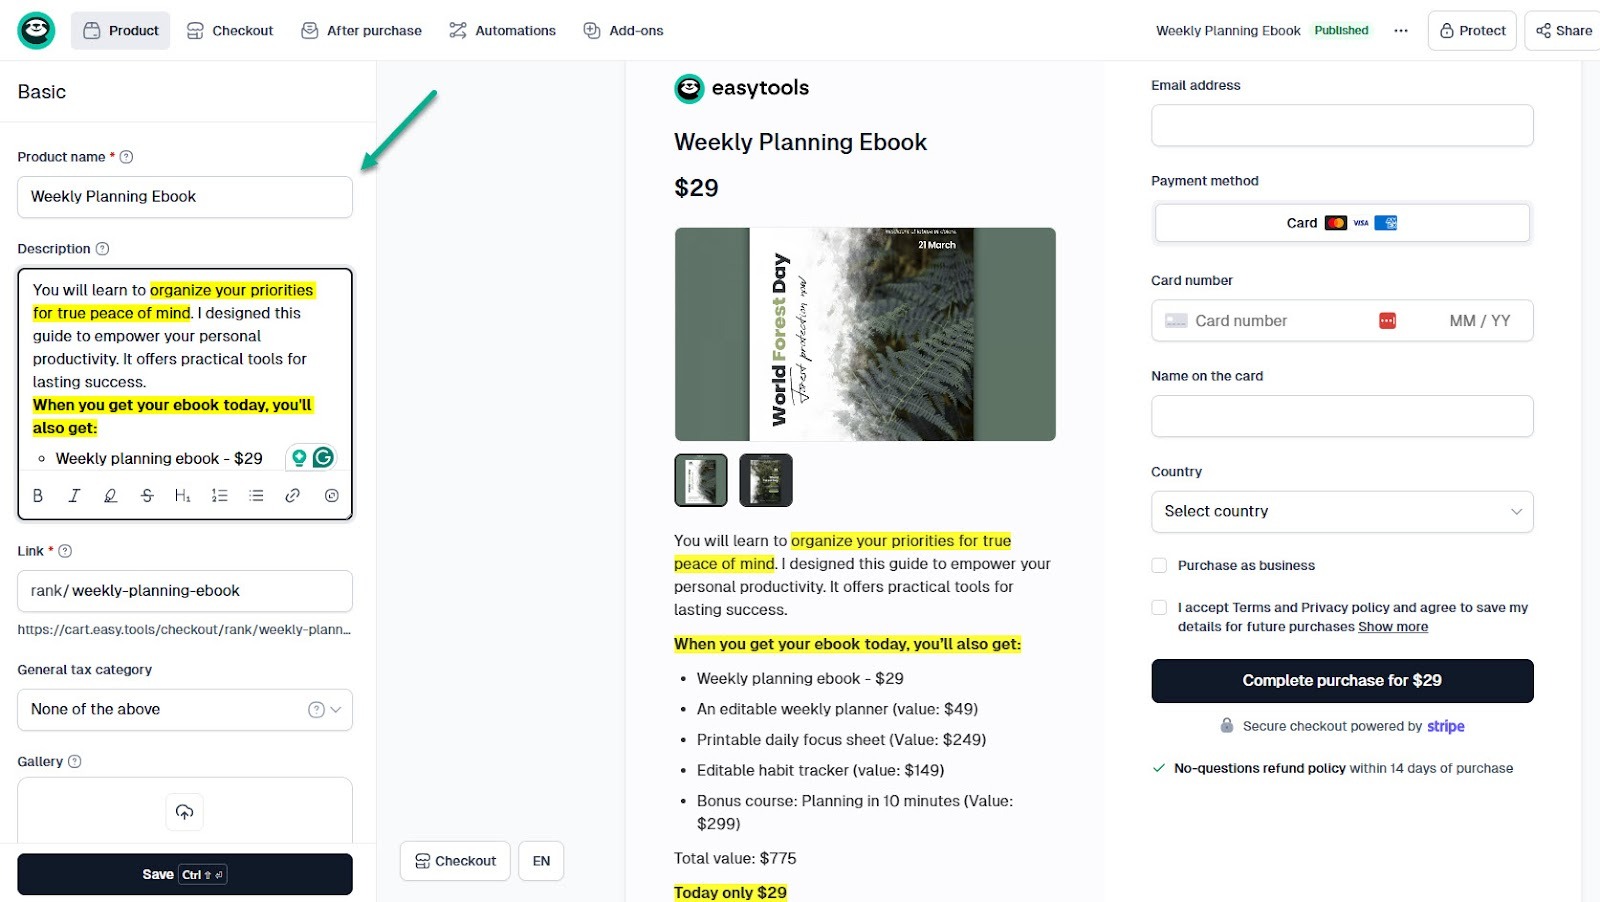Screen dimensions: 1600x902
Task: Apply bold formatting in the description editor
Action: [38, 495]
